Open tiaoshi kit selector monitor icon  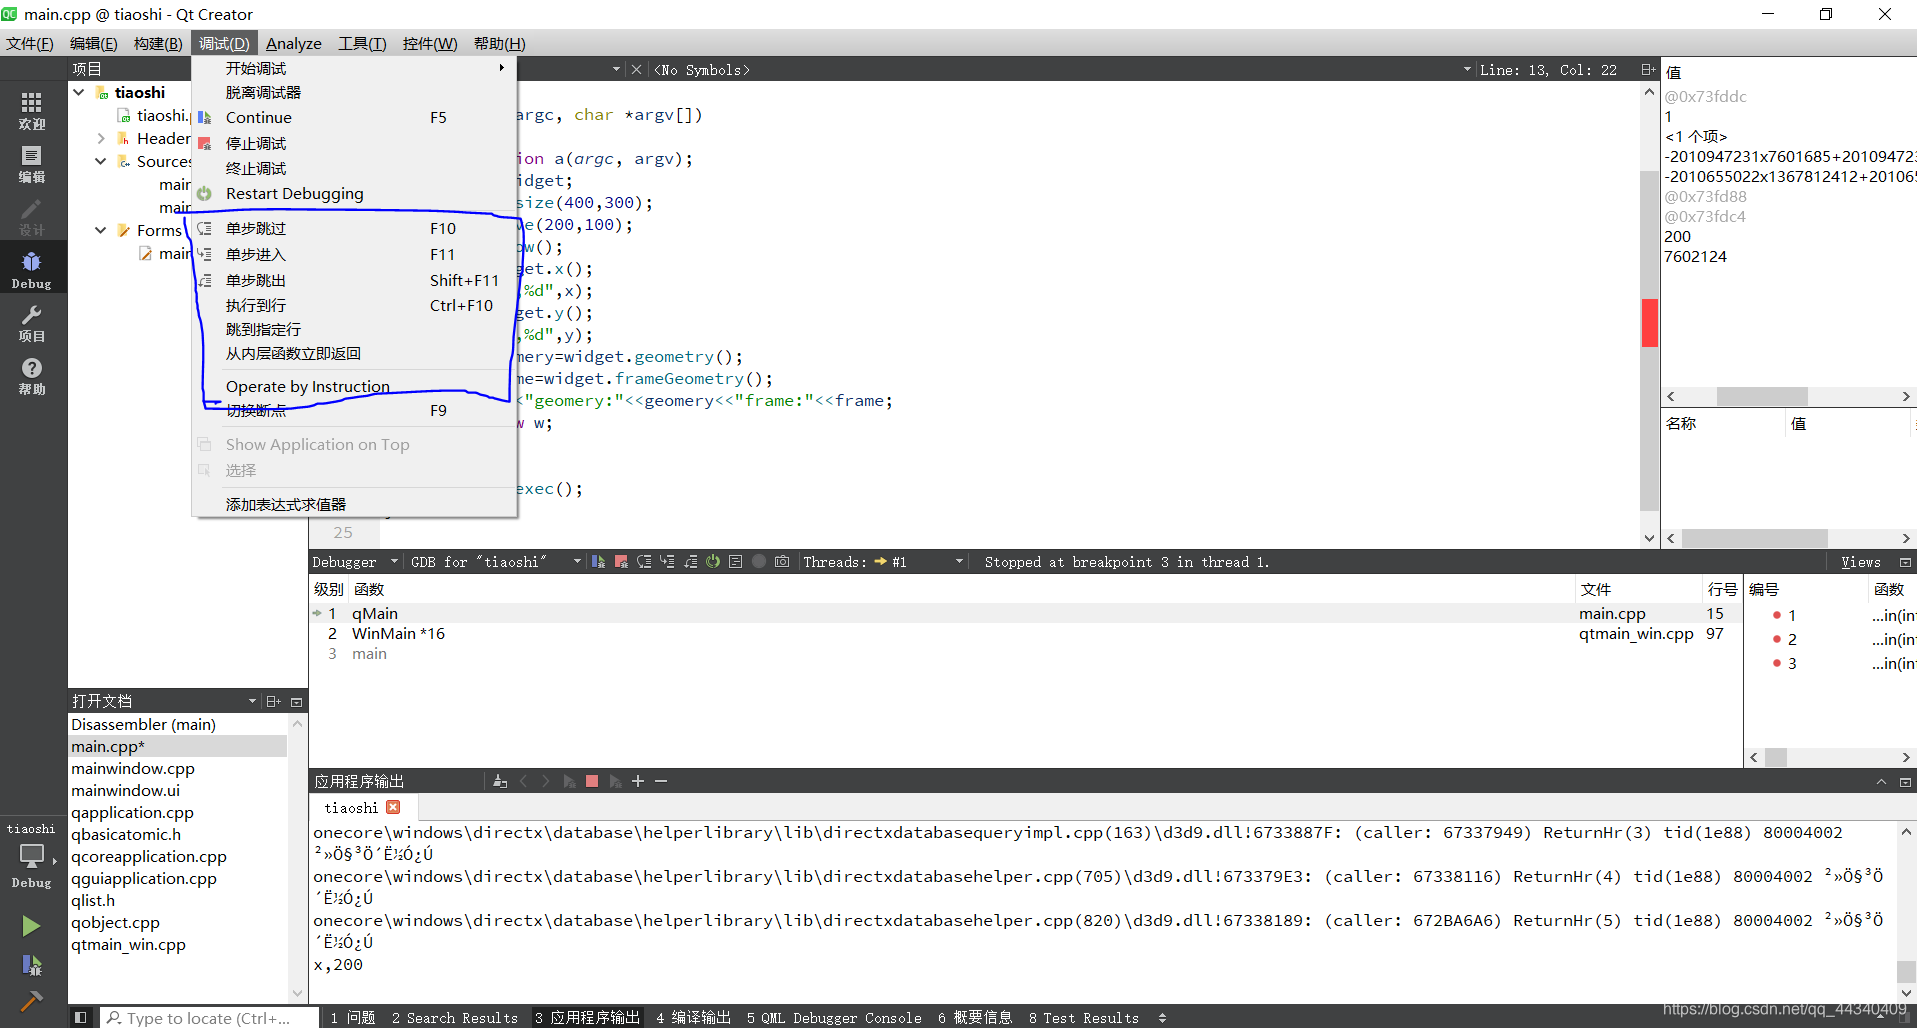point(32,857)
